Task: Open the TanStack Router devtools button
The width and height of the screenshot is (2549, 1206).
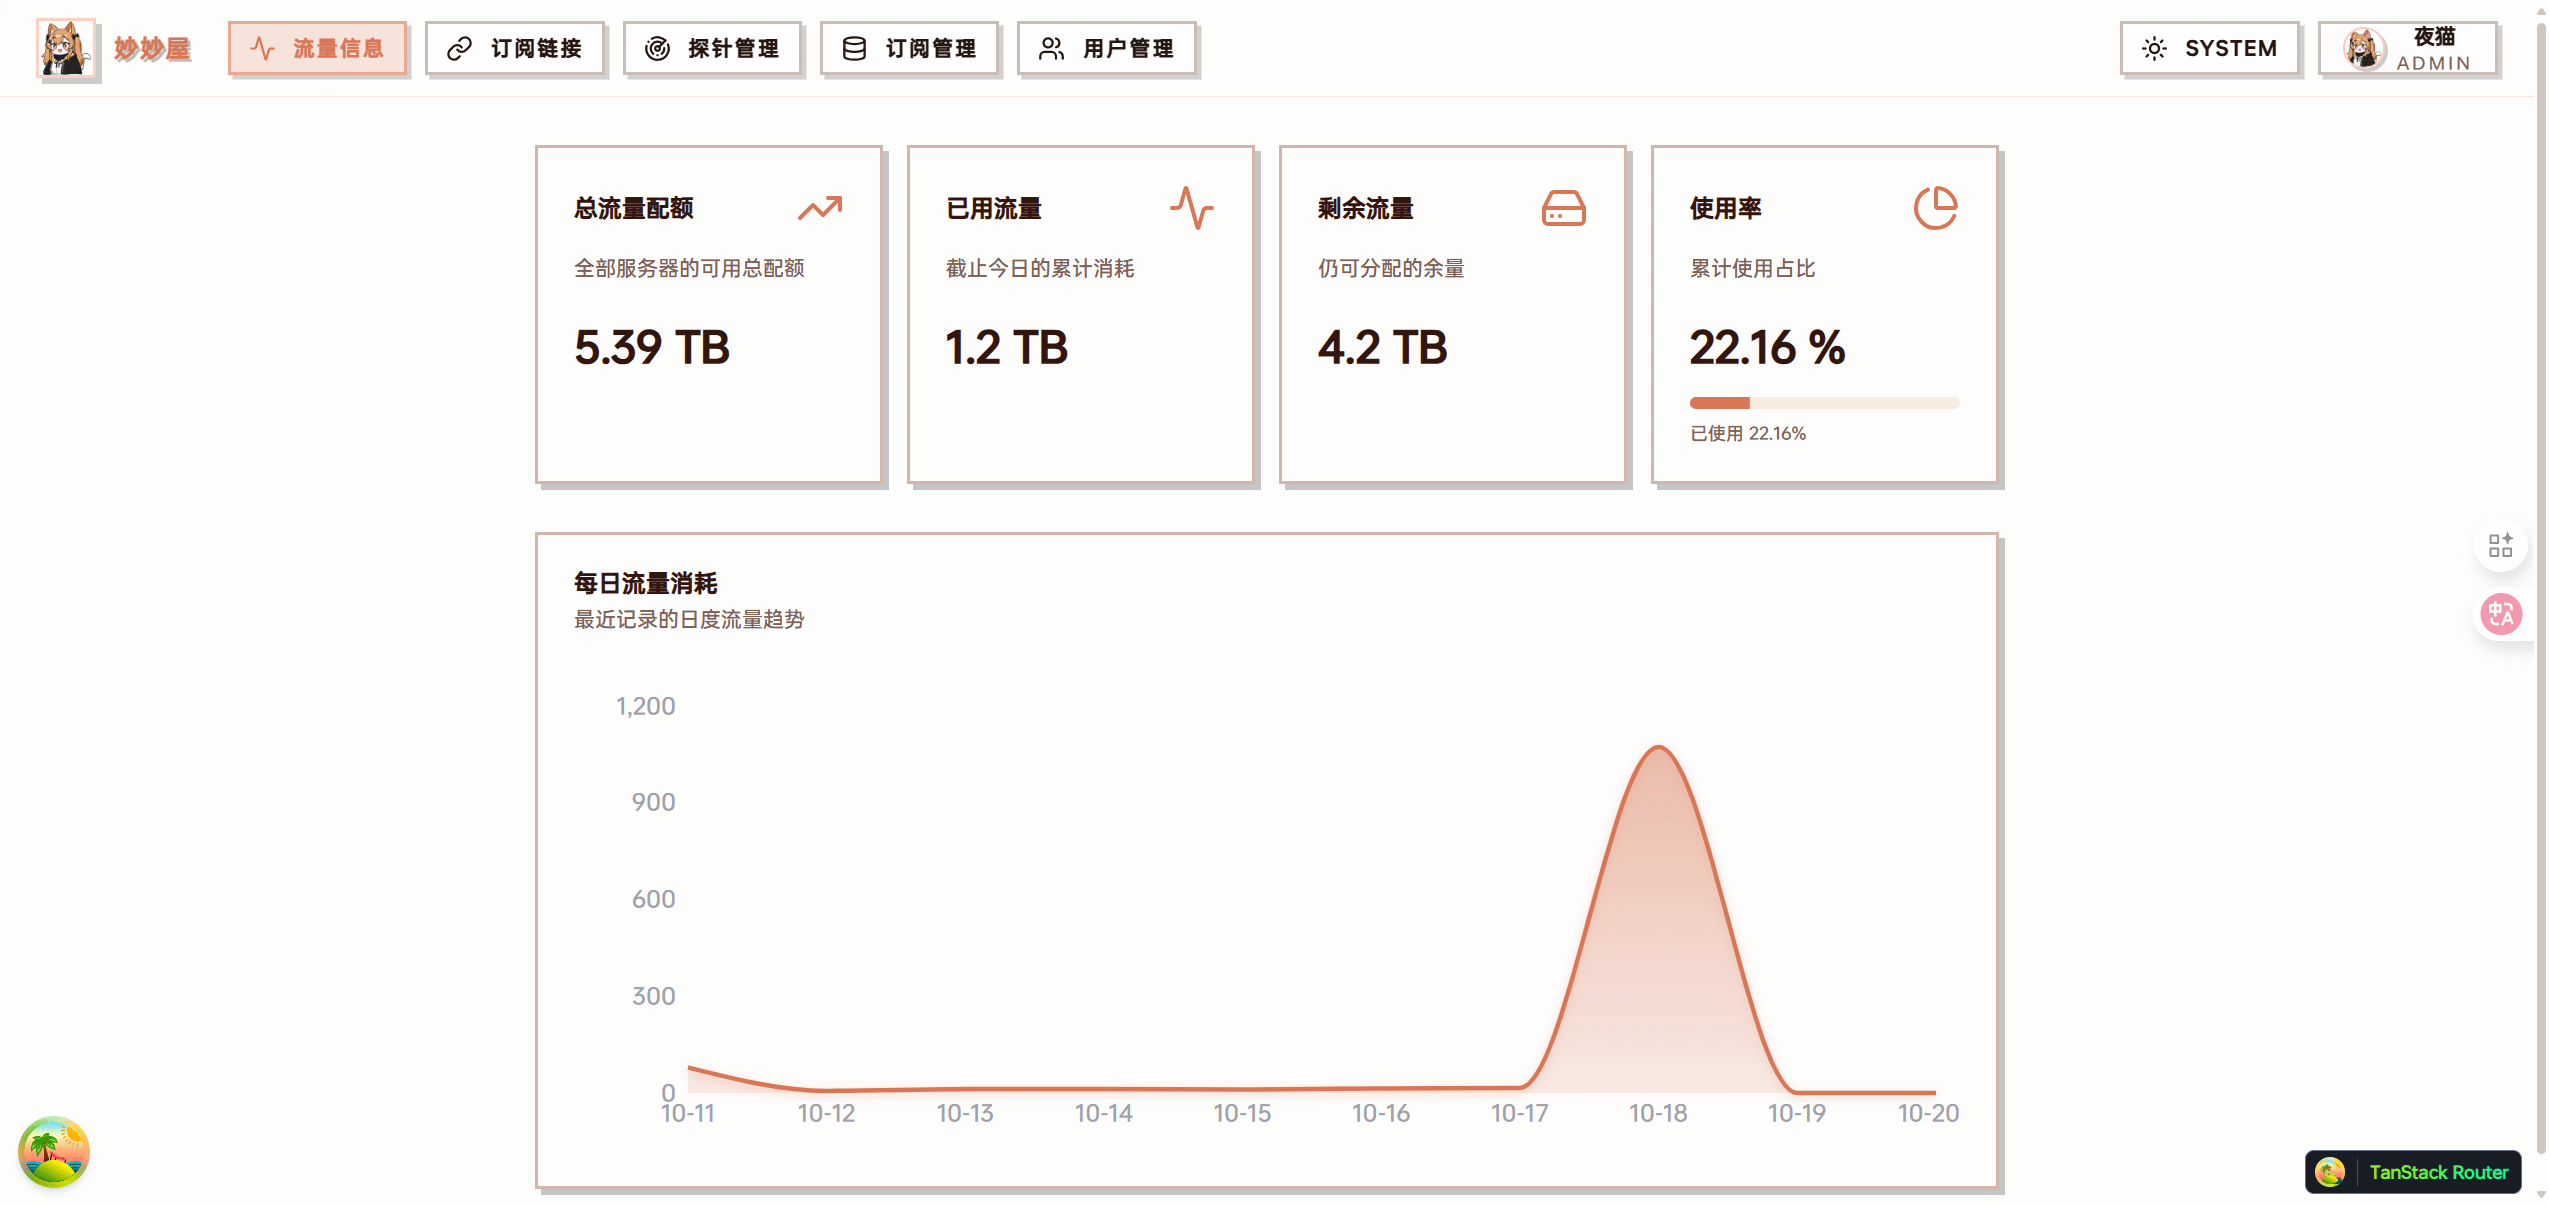Action: click(x=2413, y=1172)
